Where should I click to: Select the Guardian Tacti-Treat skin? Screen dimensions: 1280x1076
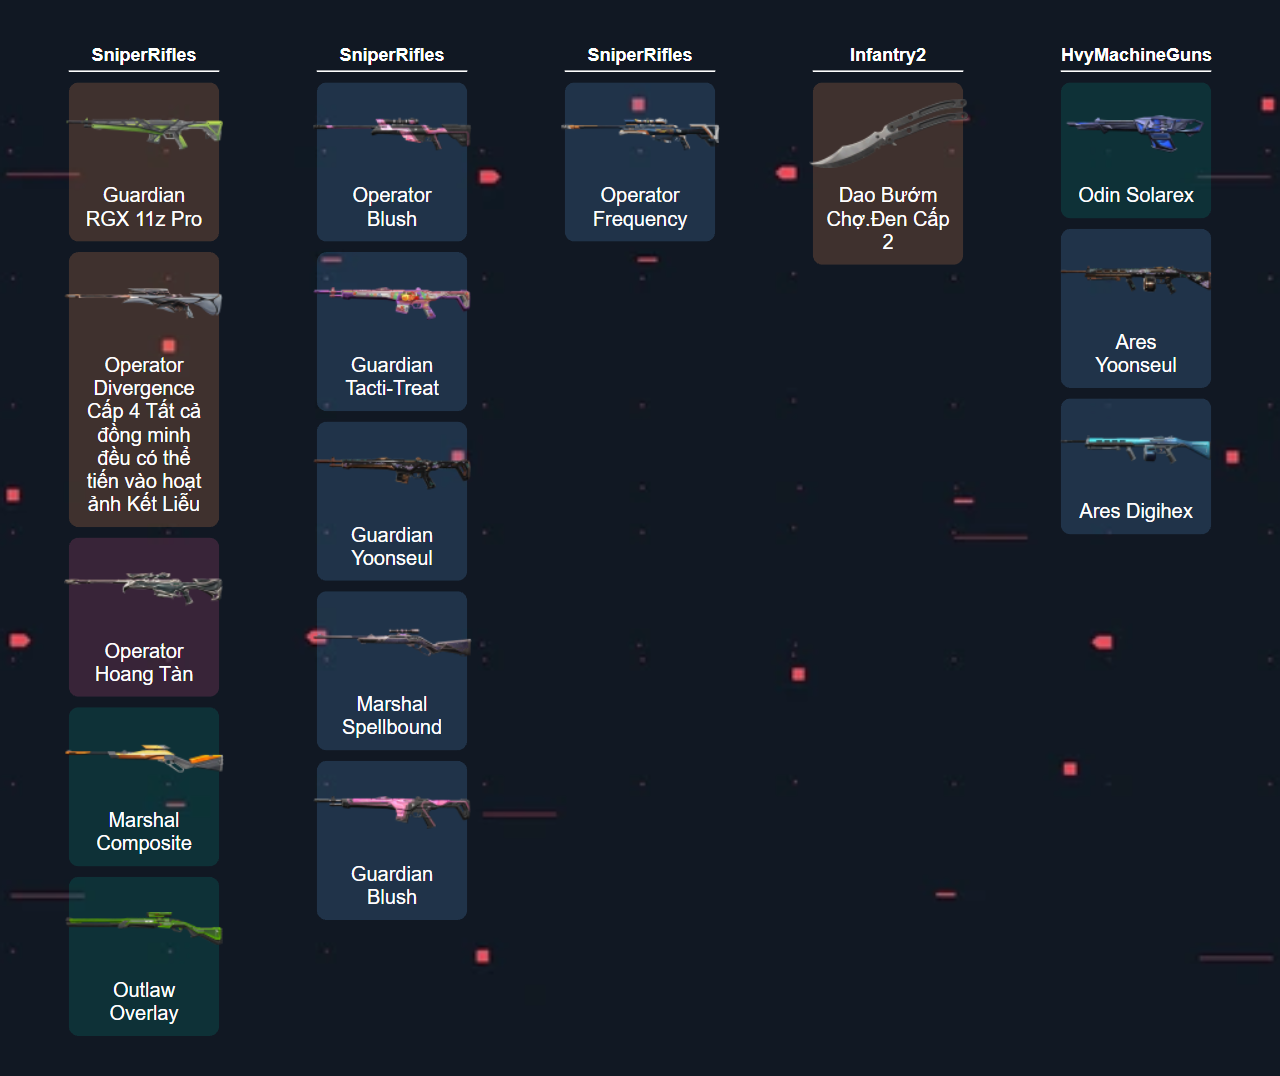pos(392,332)
